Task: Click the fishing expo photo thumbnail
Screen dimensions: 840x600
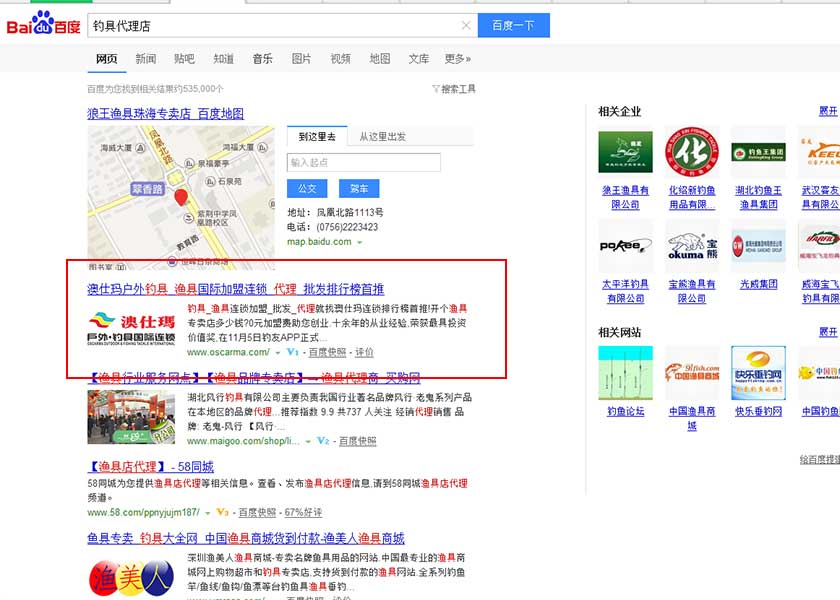Action: click(131, 417)
